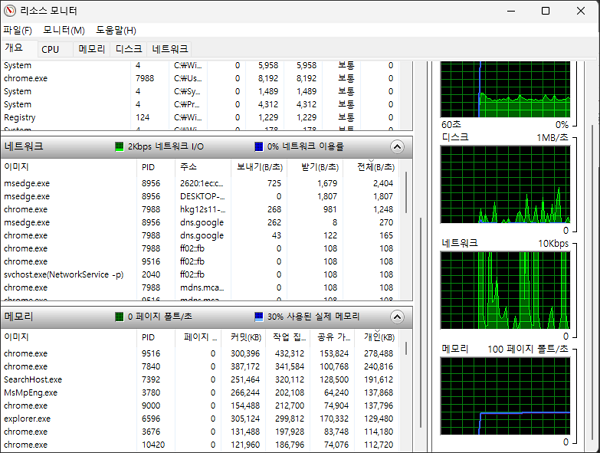Sort network list by 보내기(B/초) column

point(259,167)
